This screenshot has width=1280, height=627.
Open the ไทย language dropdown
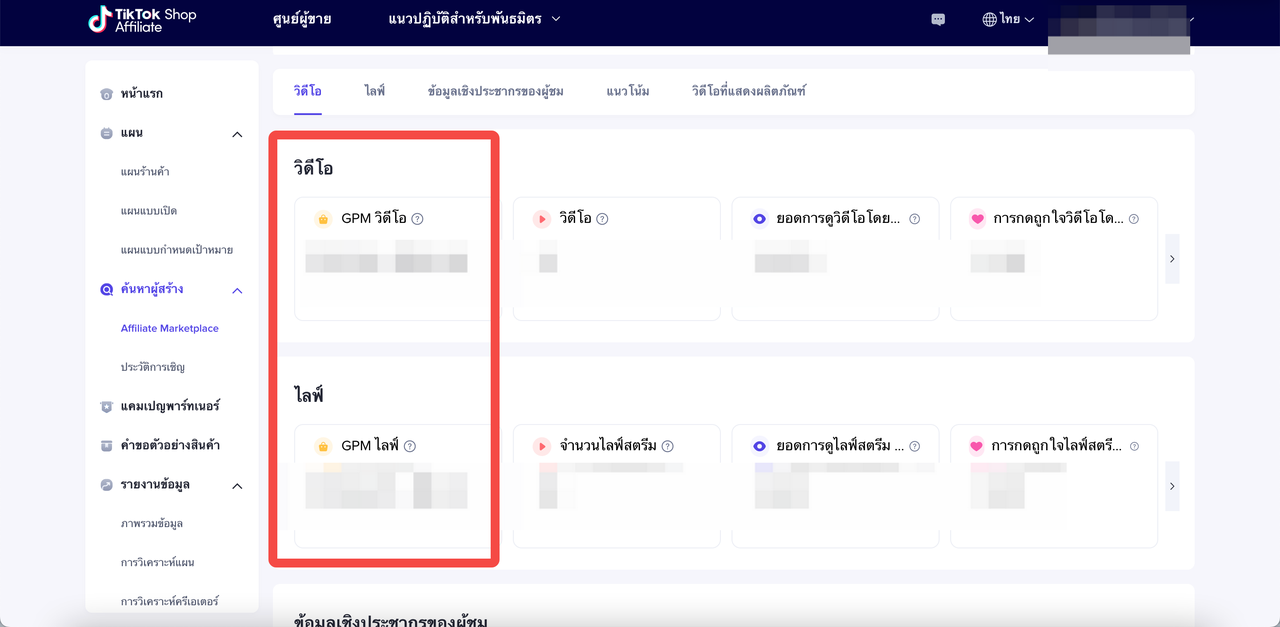(x=1008, y=19)
